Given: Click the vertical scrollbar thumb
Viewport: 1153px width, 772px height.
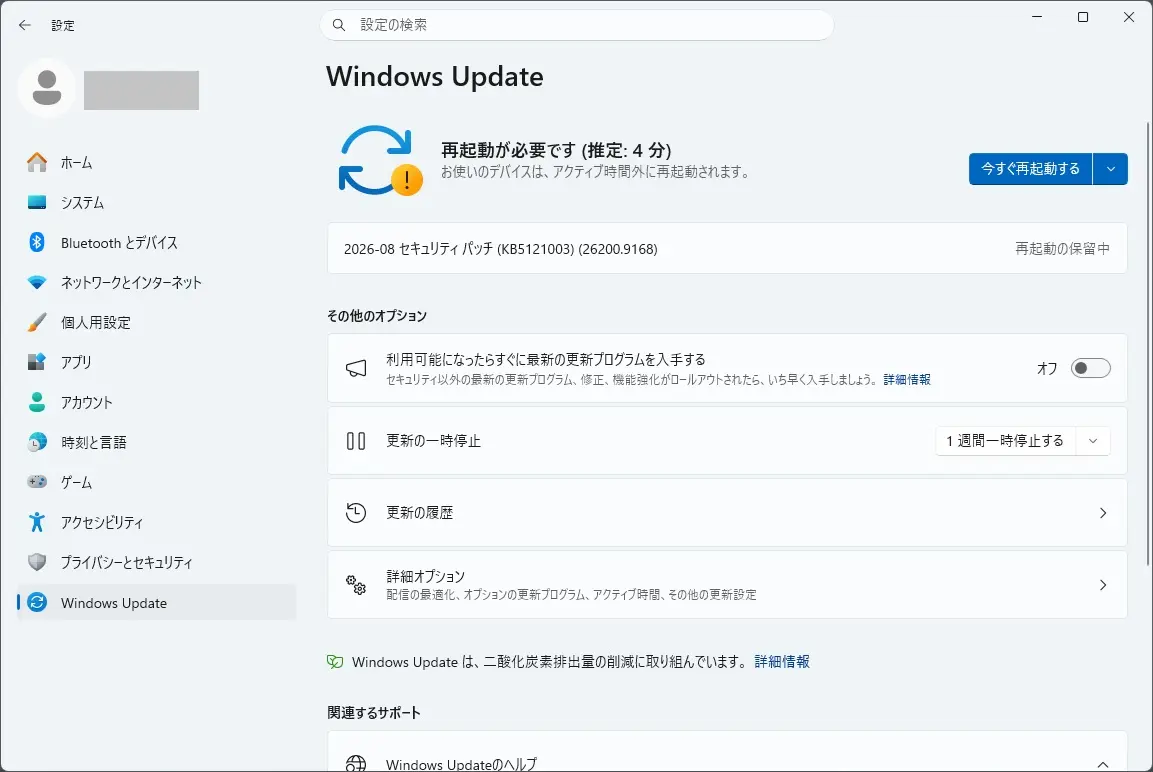Looking at the screenshot, I should [x=1149, y=344].
